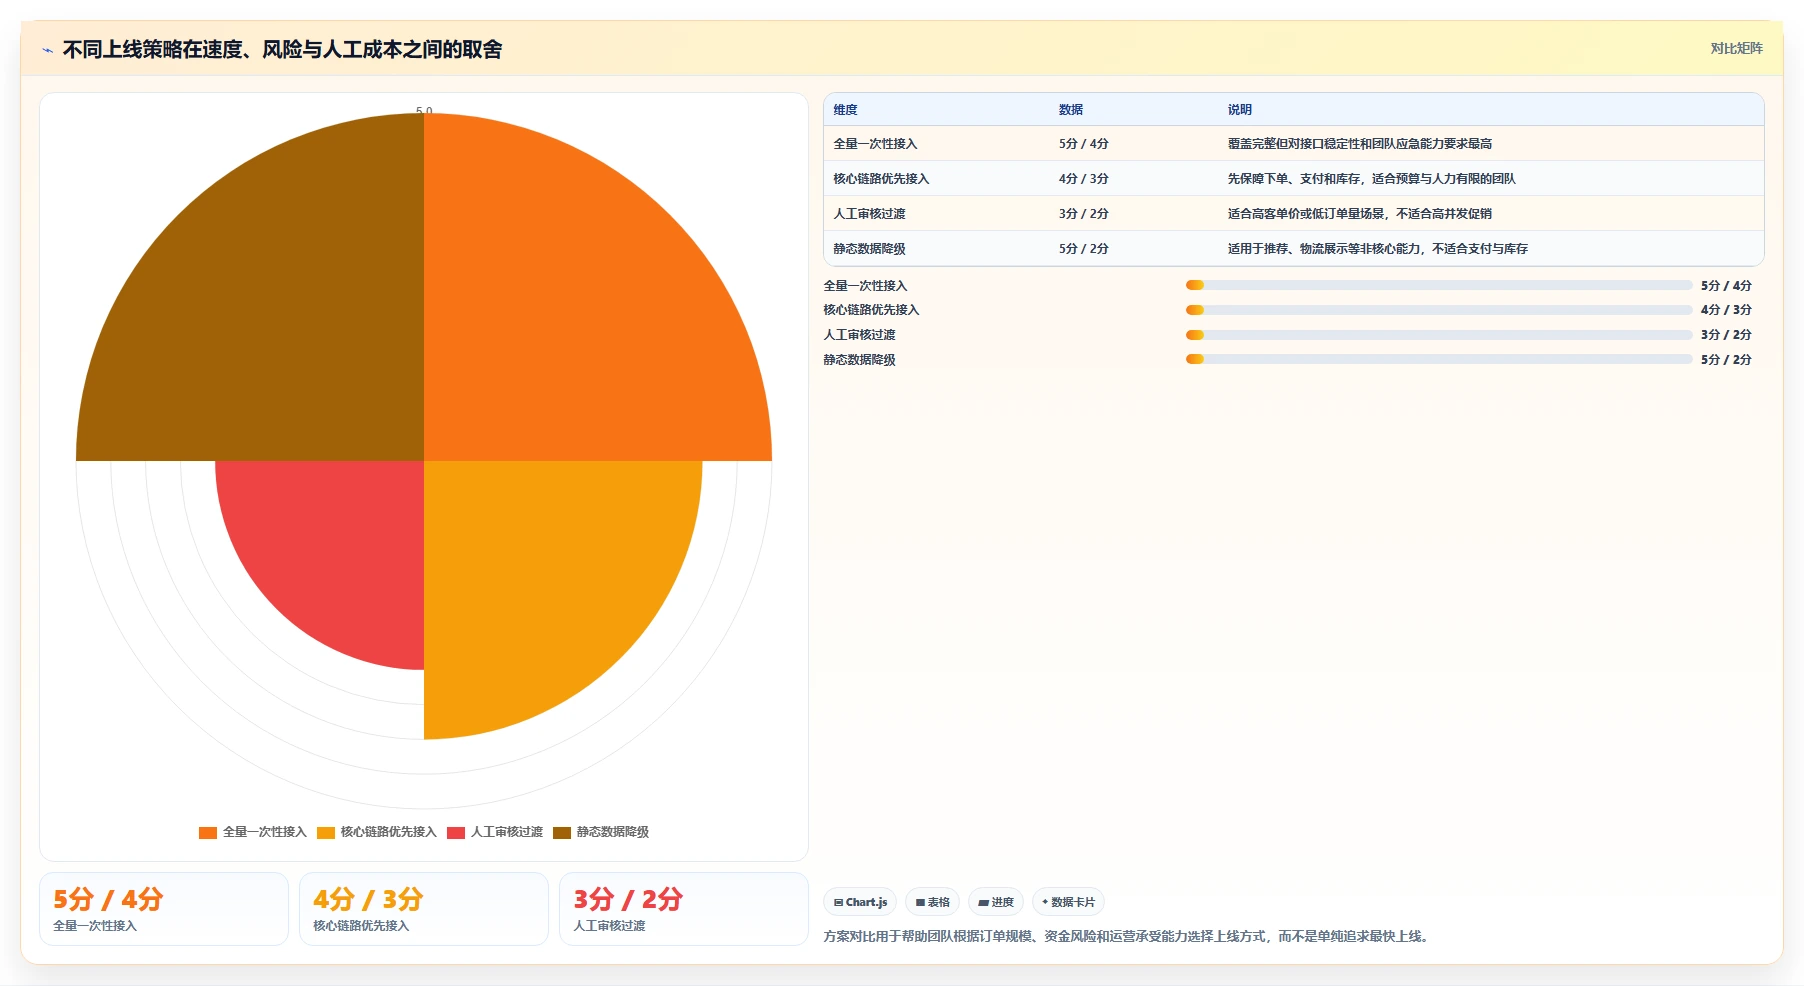
Task: Click the 静态数据降级 label beside its progress bar
Action: pos(859,360)
